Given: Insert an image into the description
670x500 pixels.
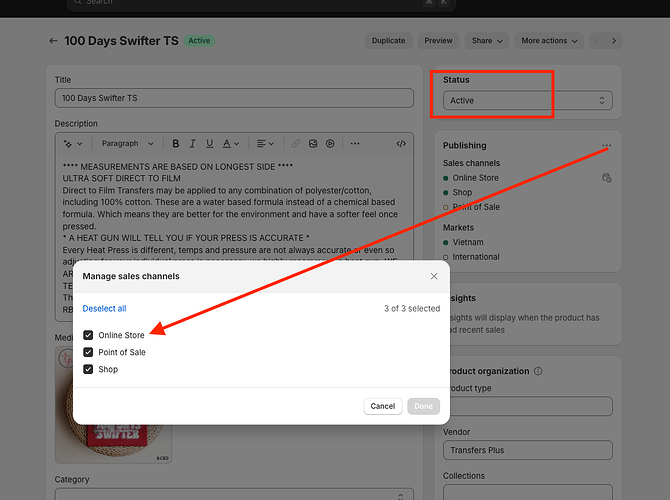Looking at the screenshot, I should (x=313, y=144).
